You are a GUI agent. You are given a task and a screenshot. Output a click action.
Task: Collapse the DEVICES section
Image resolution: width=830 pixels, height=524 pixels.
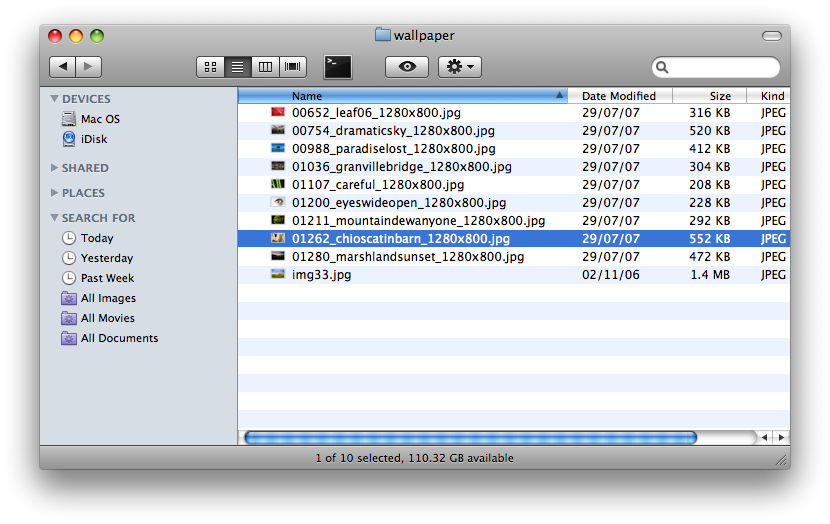coord(54,98)
